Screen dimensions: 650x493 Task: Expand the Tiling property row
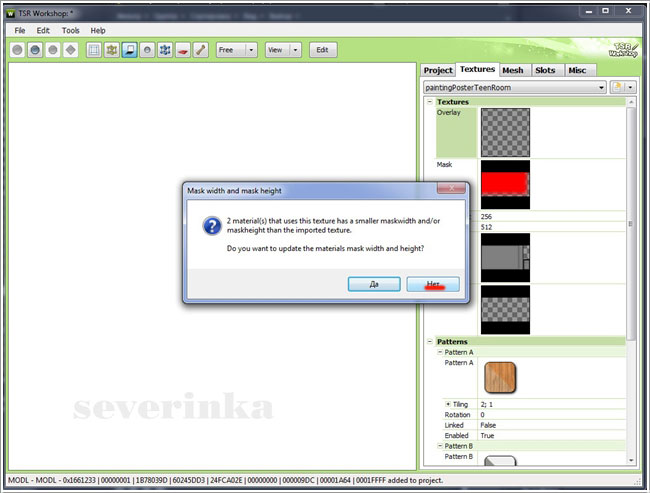[449, 404]
